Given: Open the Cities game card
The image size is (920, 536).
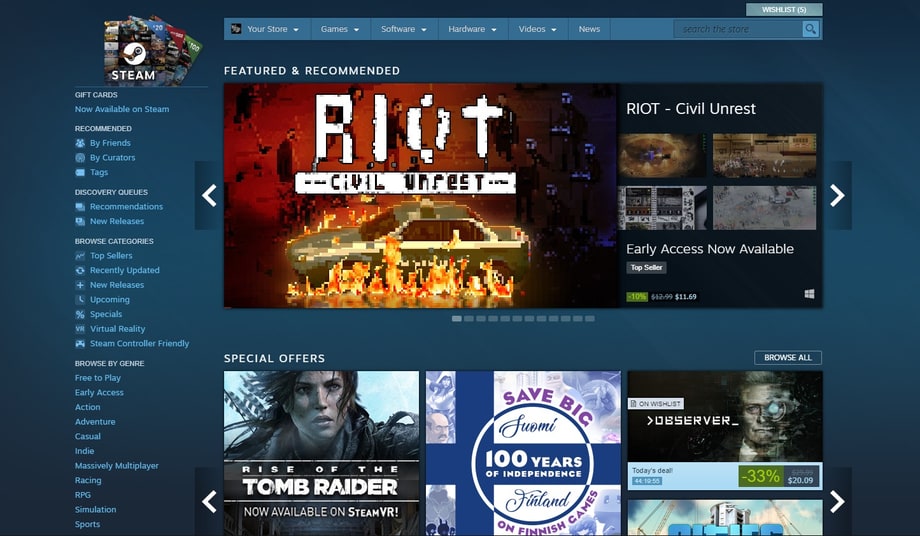Looking at the screenshot, I should 725,517.
